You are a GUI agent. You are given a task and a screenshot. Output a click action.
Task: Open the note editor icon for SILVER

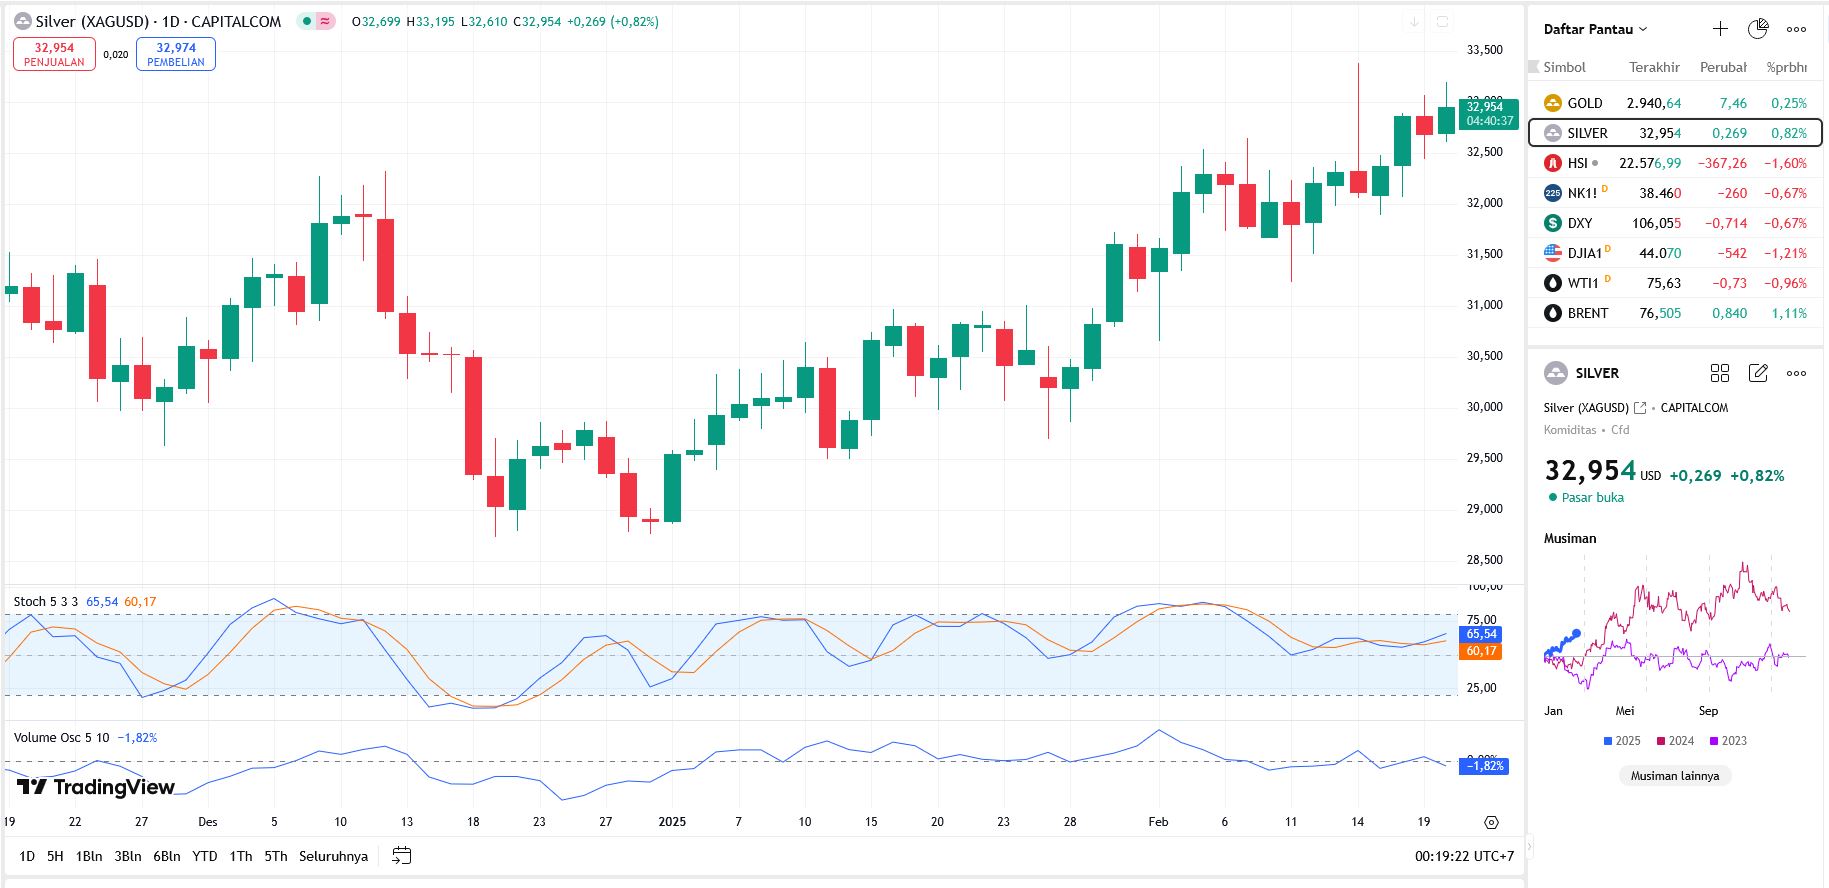pyautogui.click(x=1757, y=373)
